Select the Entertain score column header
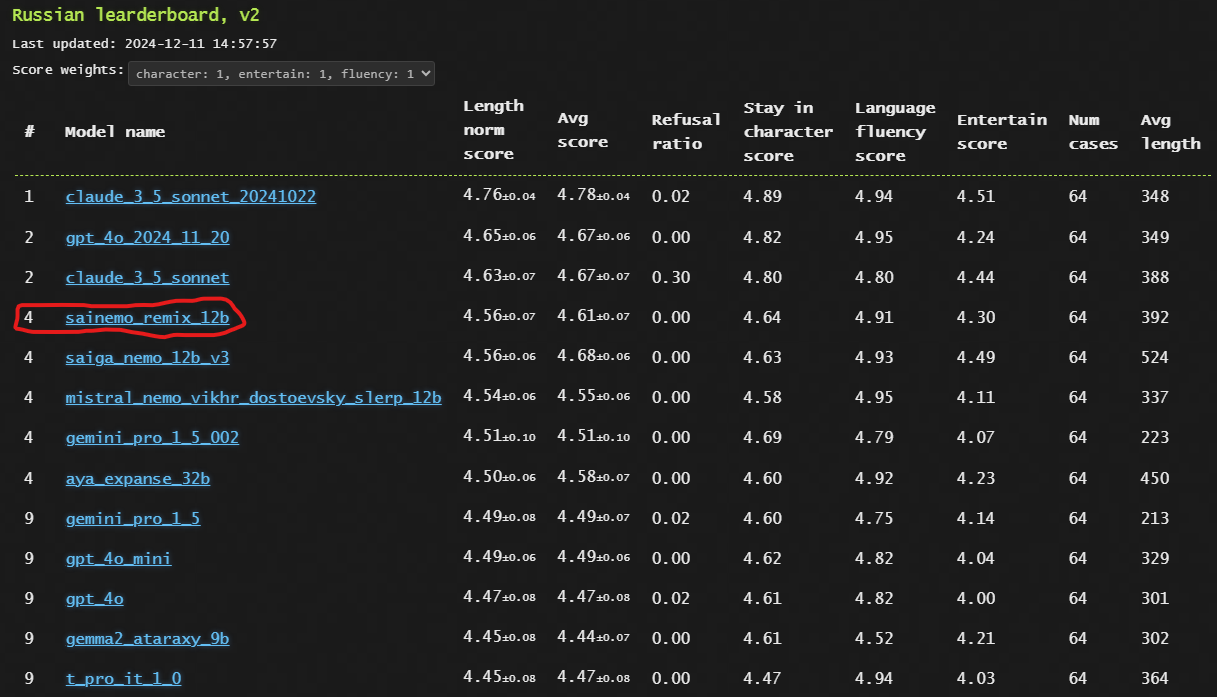Image resolution: width=1217 pixels, height=697 pixels. (1001, 131)
